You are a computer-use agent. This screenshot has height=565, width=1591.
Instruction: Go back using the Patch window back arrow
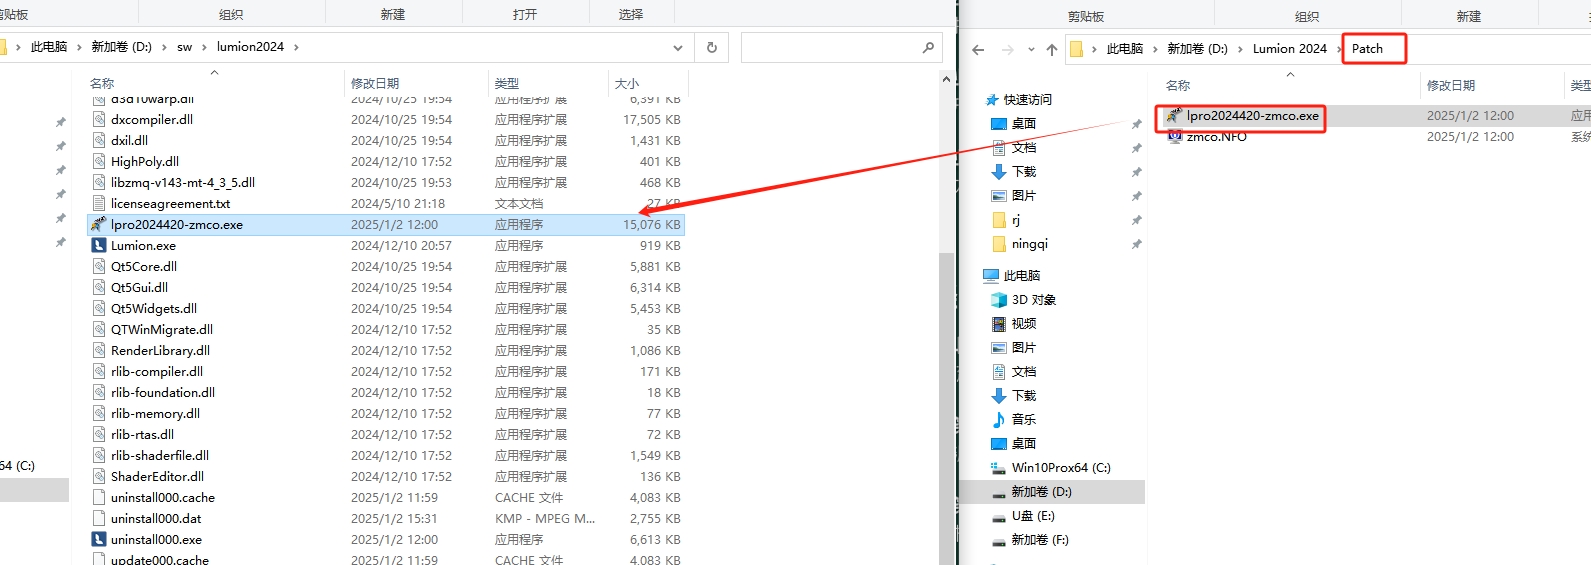978,49
